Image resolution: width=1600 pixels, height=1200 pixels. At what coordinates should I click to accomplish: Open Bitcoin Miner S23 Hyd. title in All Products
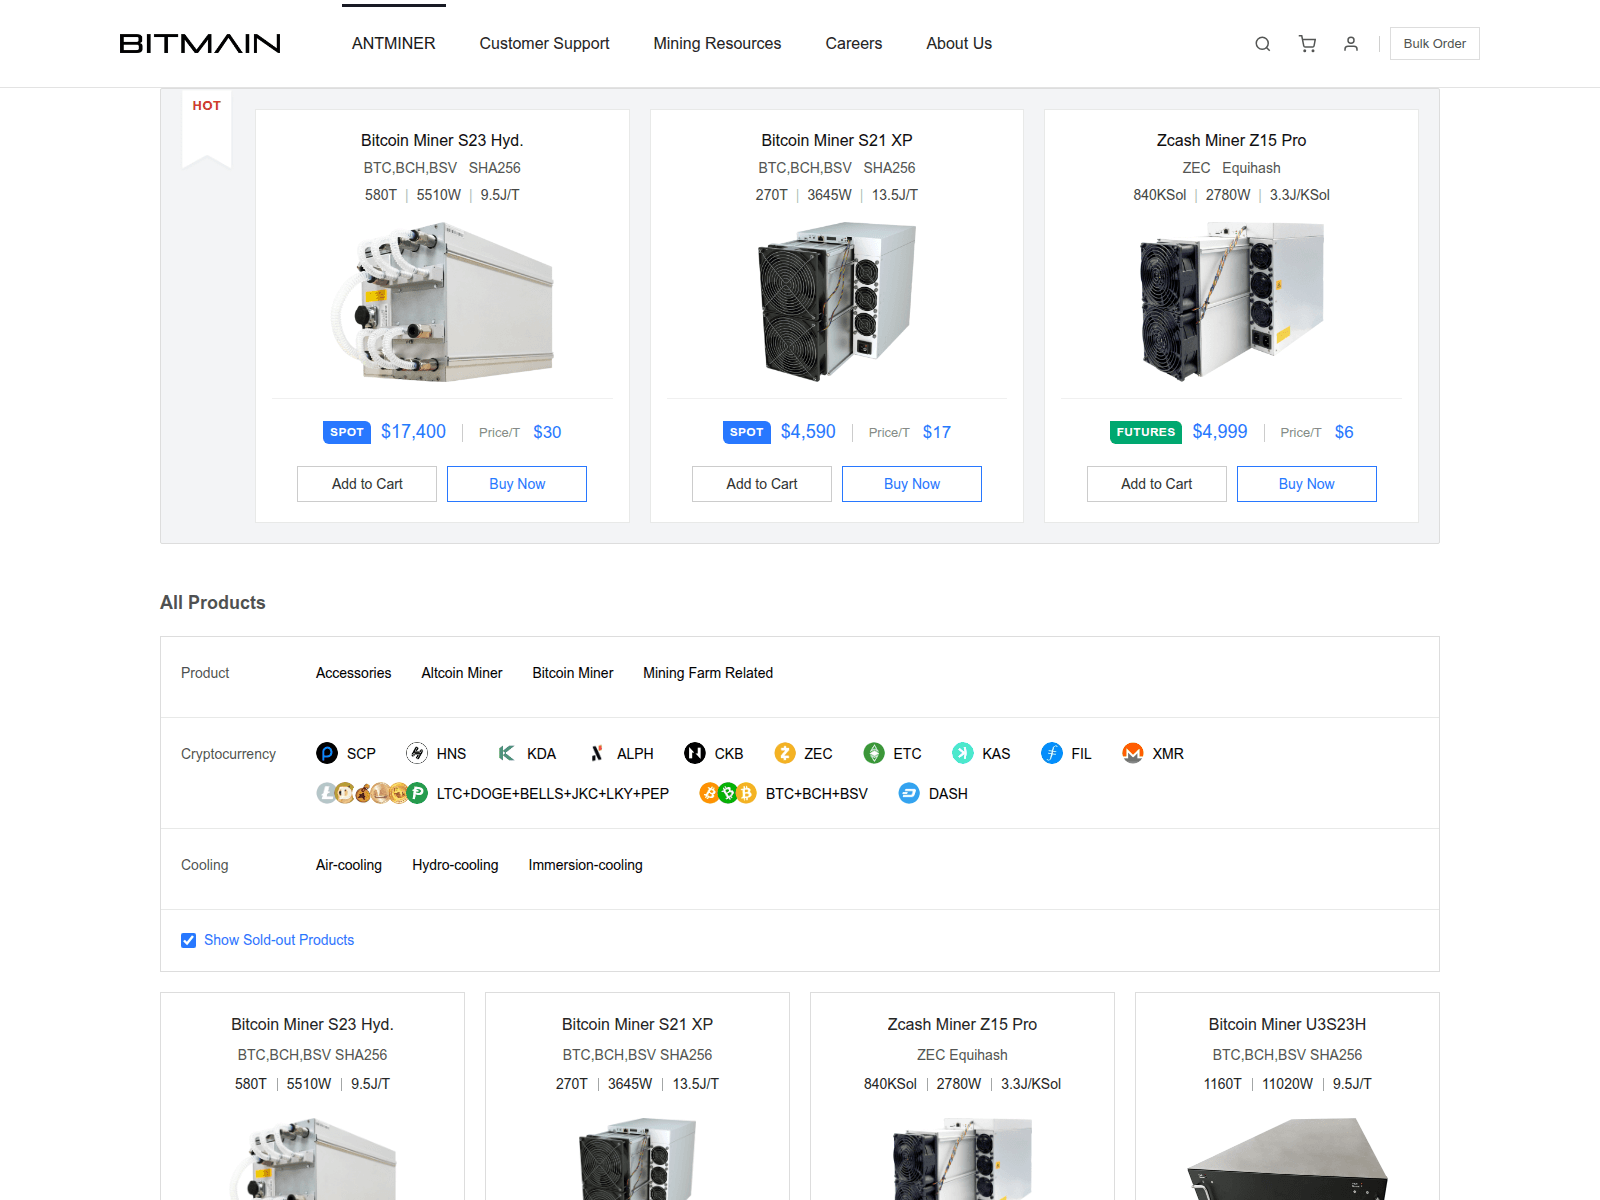pos(312,1024)
